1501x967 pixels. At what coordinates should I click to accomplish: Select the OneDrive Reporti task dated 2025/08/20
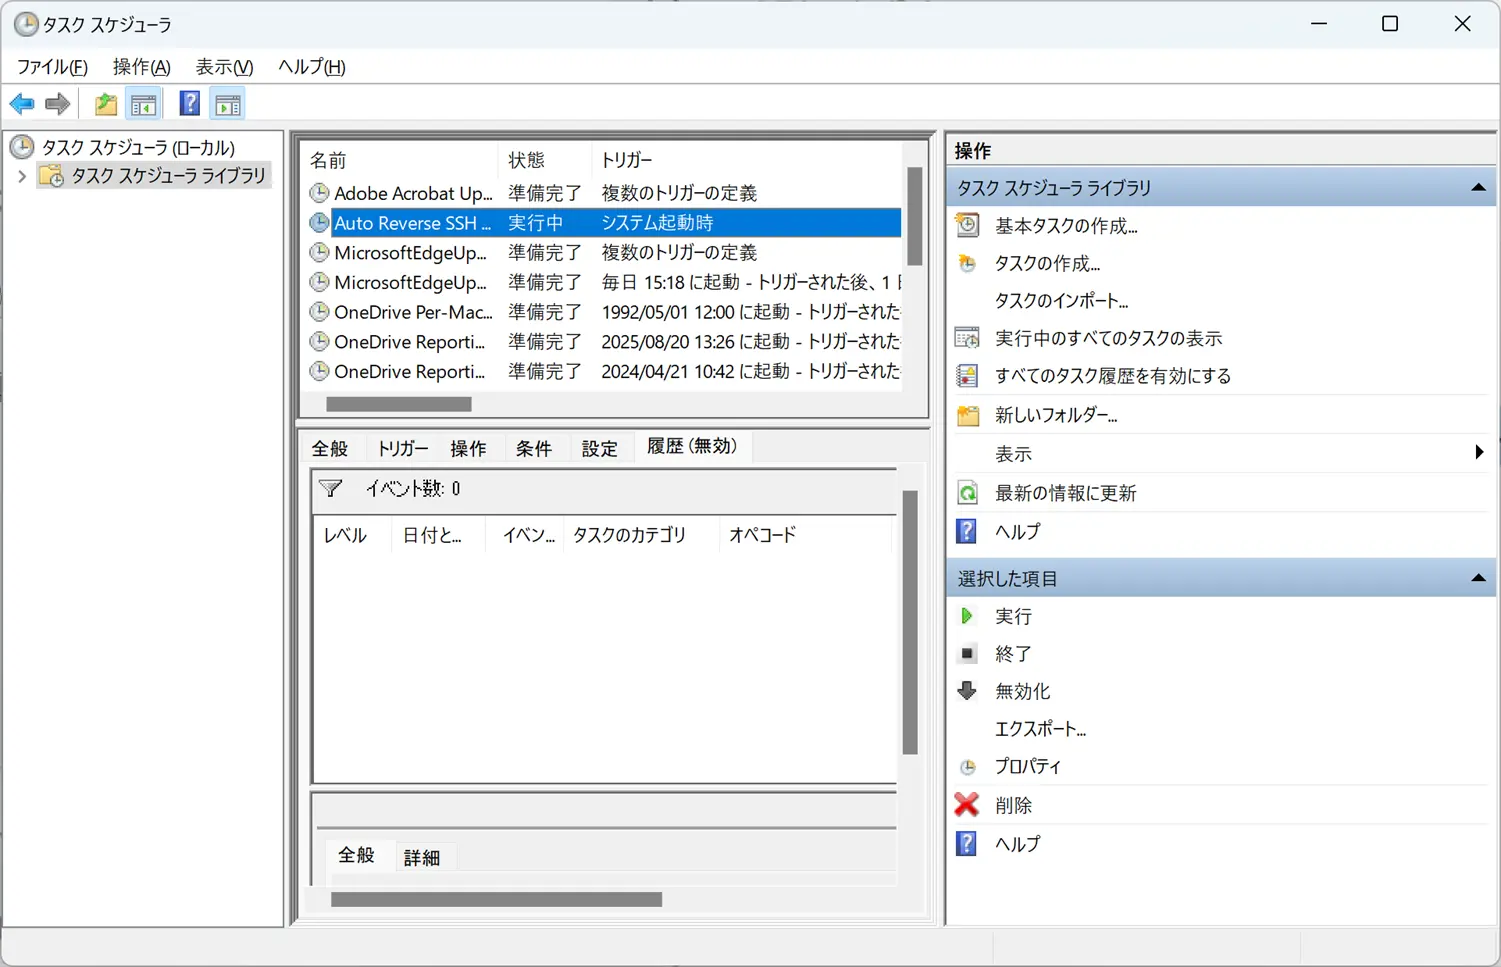(604, 342)
